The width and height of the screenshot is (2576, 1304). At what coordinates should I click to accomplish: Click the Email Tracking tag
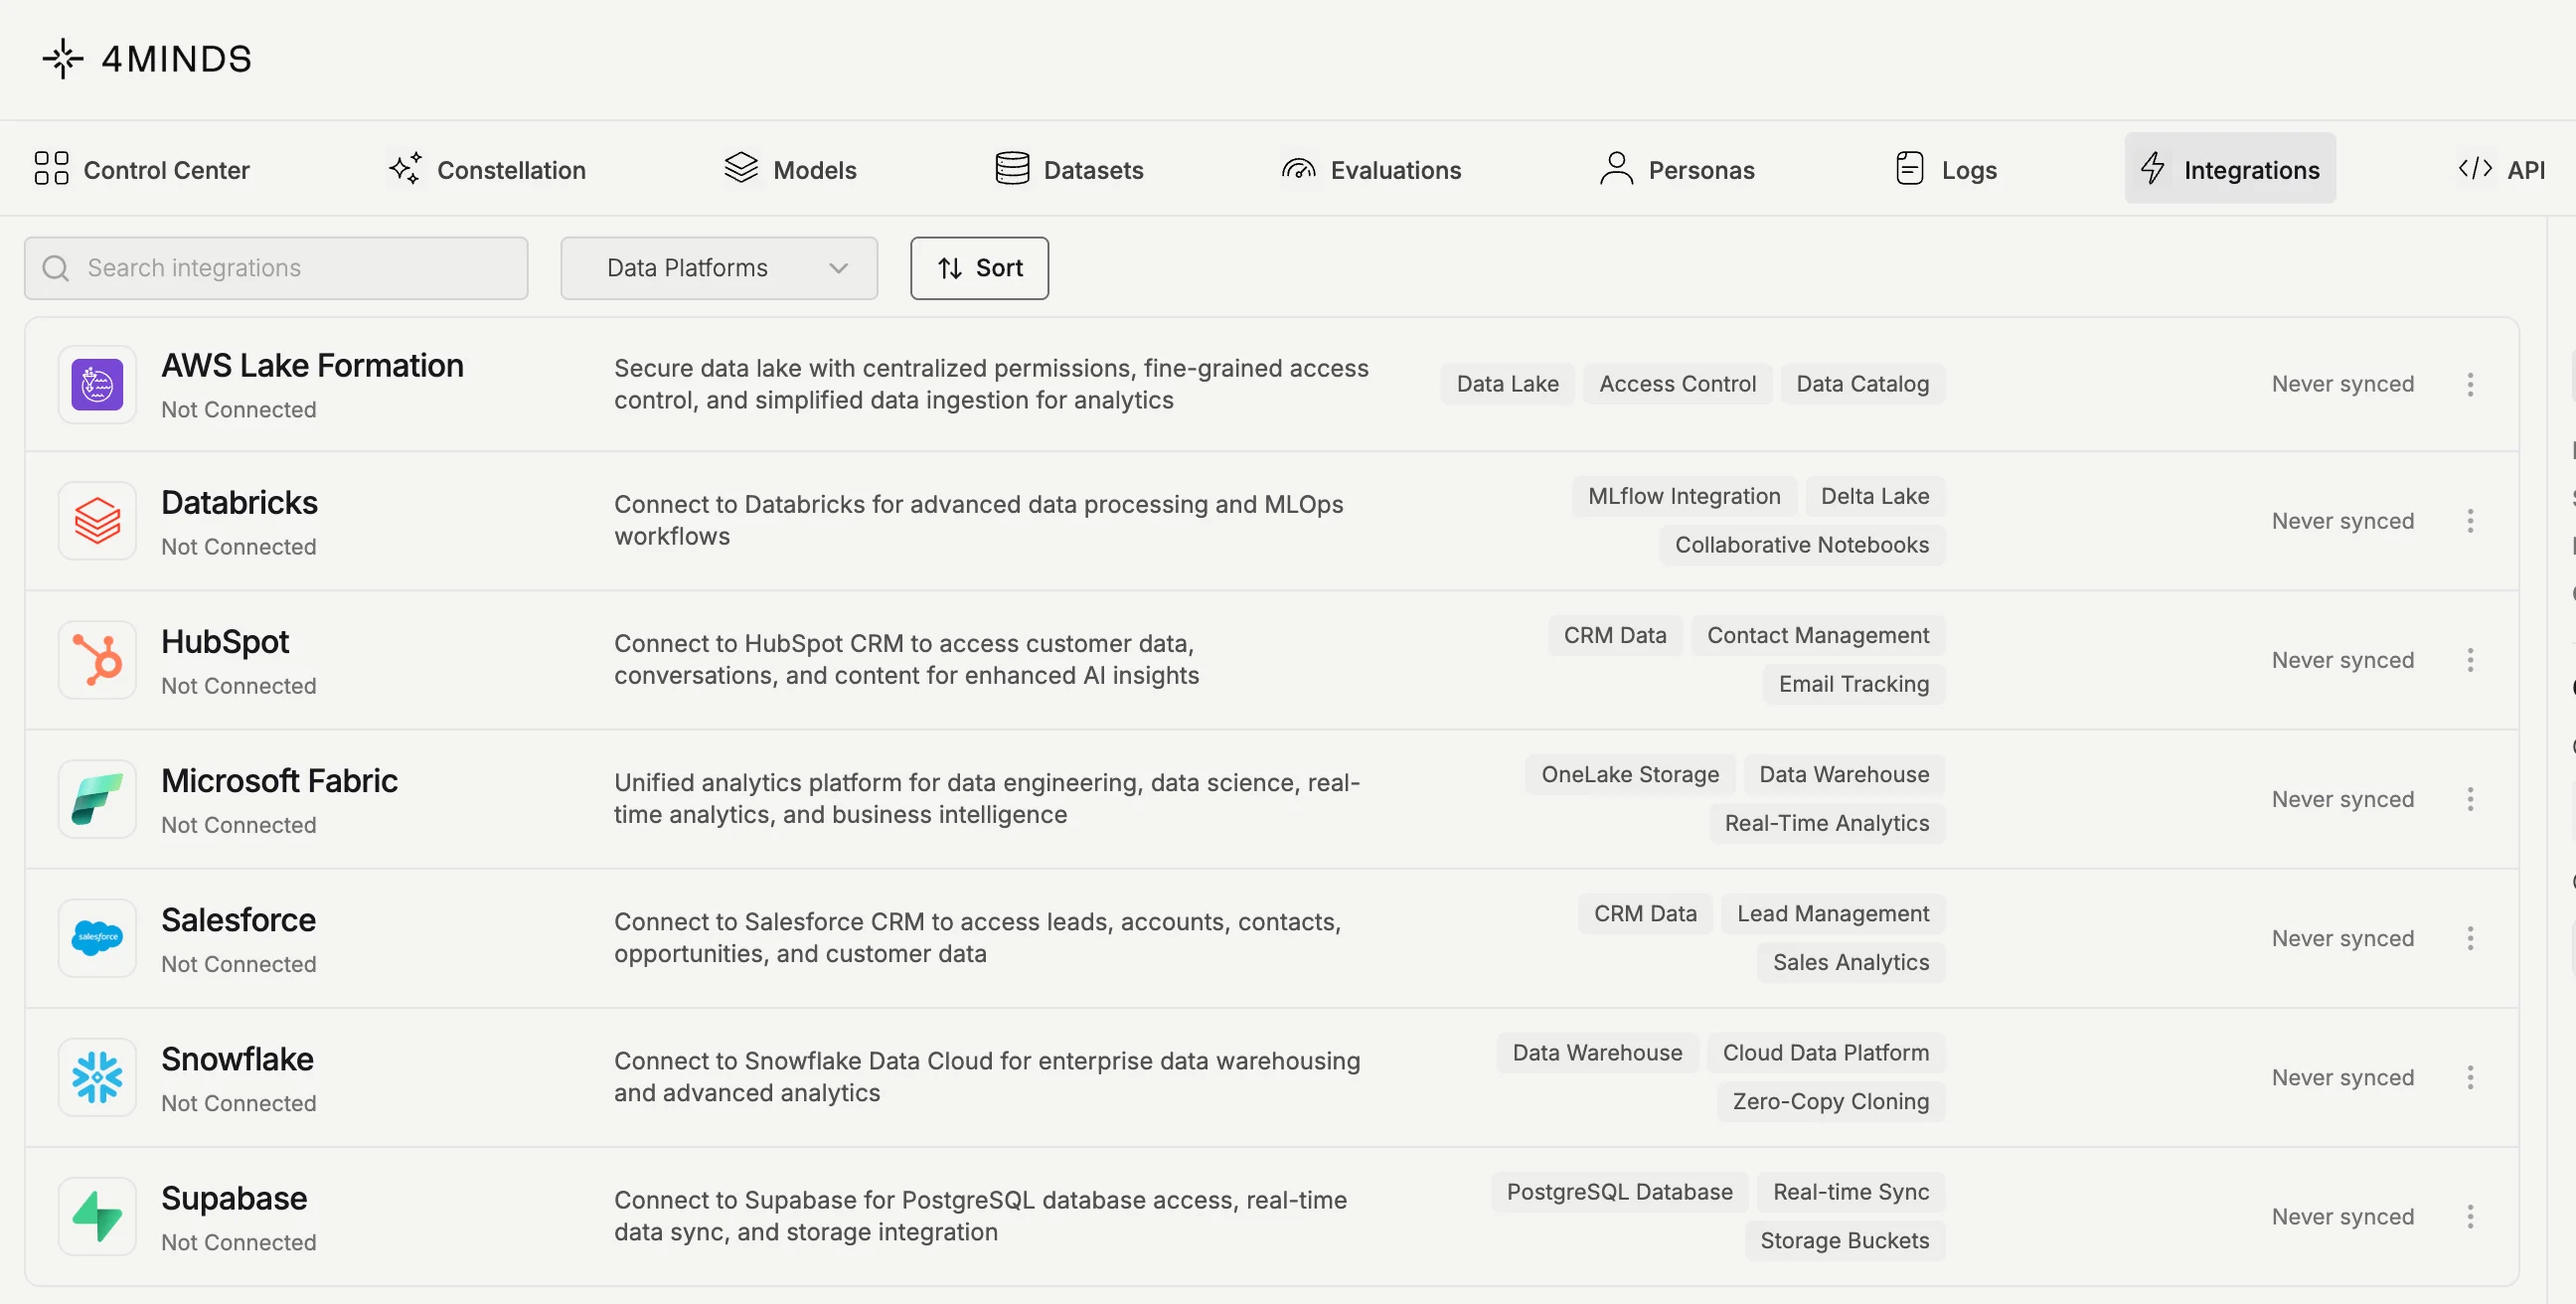(x=1854, y=684)
